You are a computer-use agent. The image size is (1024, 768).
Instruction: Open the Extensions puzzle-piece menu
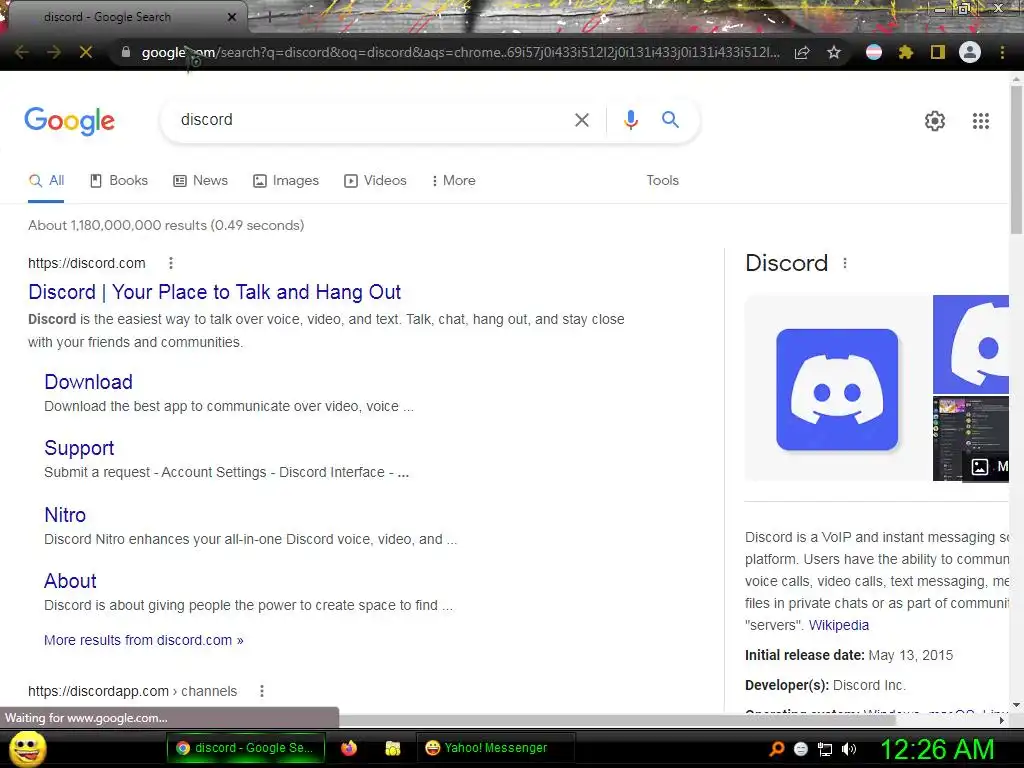pyautogui.click(x=906, y=52)
